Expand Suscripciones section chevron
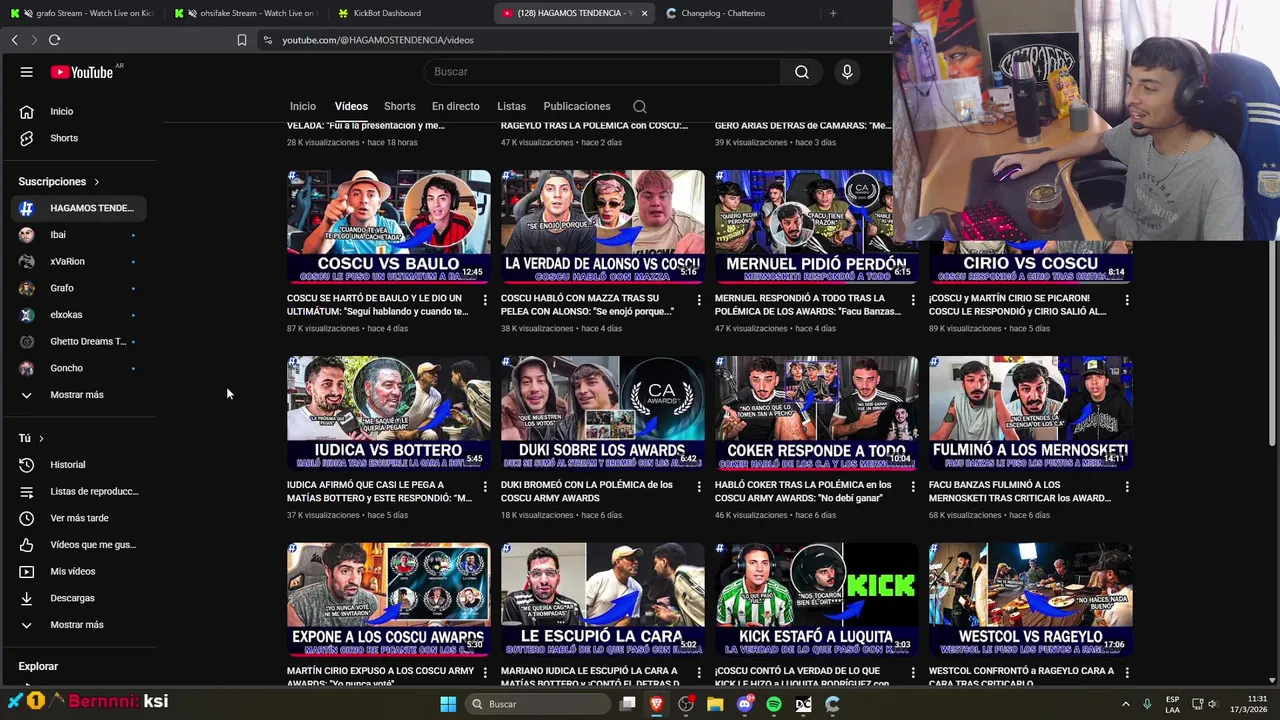 pos(97,182)
